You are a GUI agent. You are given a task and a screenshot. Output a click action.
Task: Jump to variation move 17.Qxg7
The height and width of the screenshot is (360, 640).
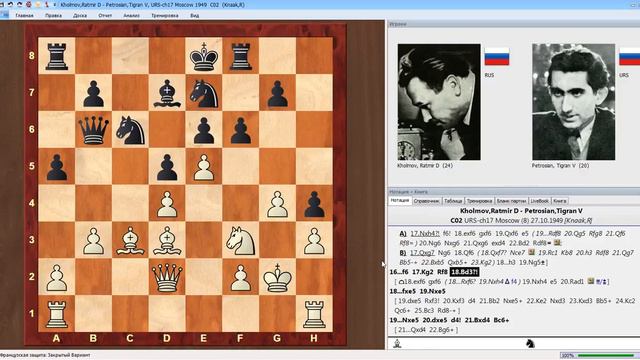[422, 253]
